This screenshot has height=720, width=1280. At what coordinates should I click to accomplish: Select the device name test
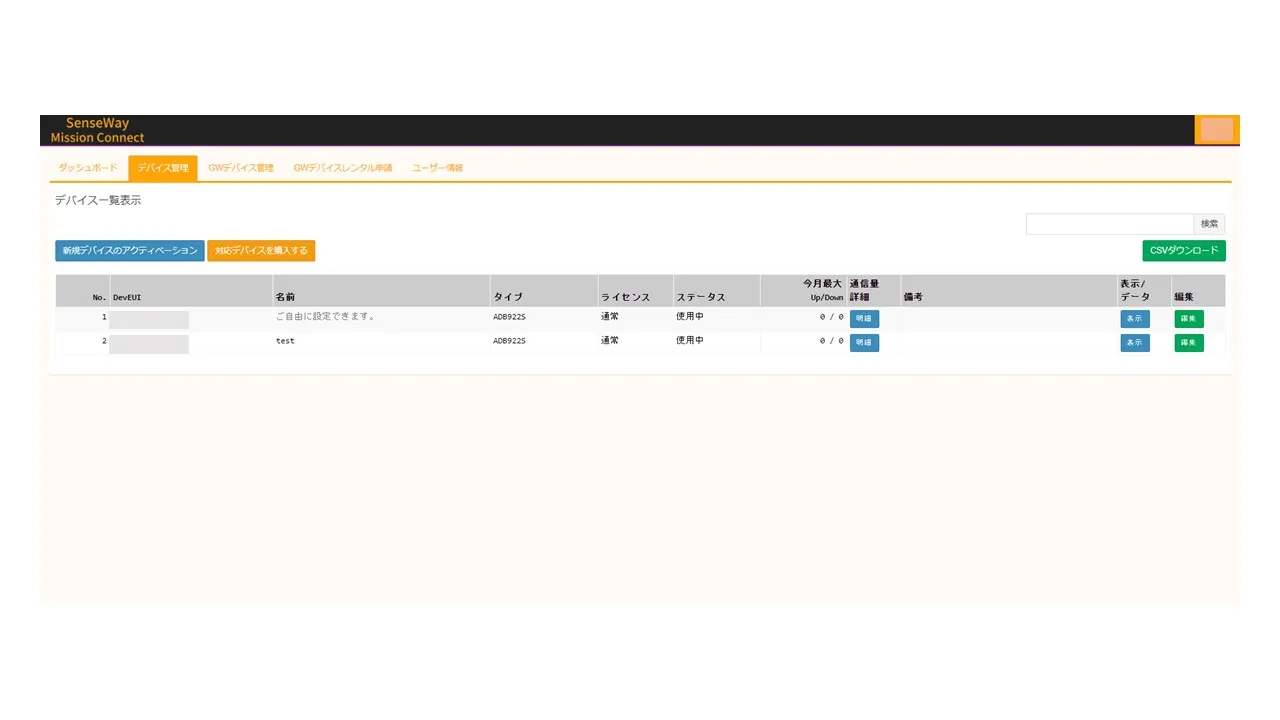(285, 341)
